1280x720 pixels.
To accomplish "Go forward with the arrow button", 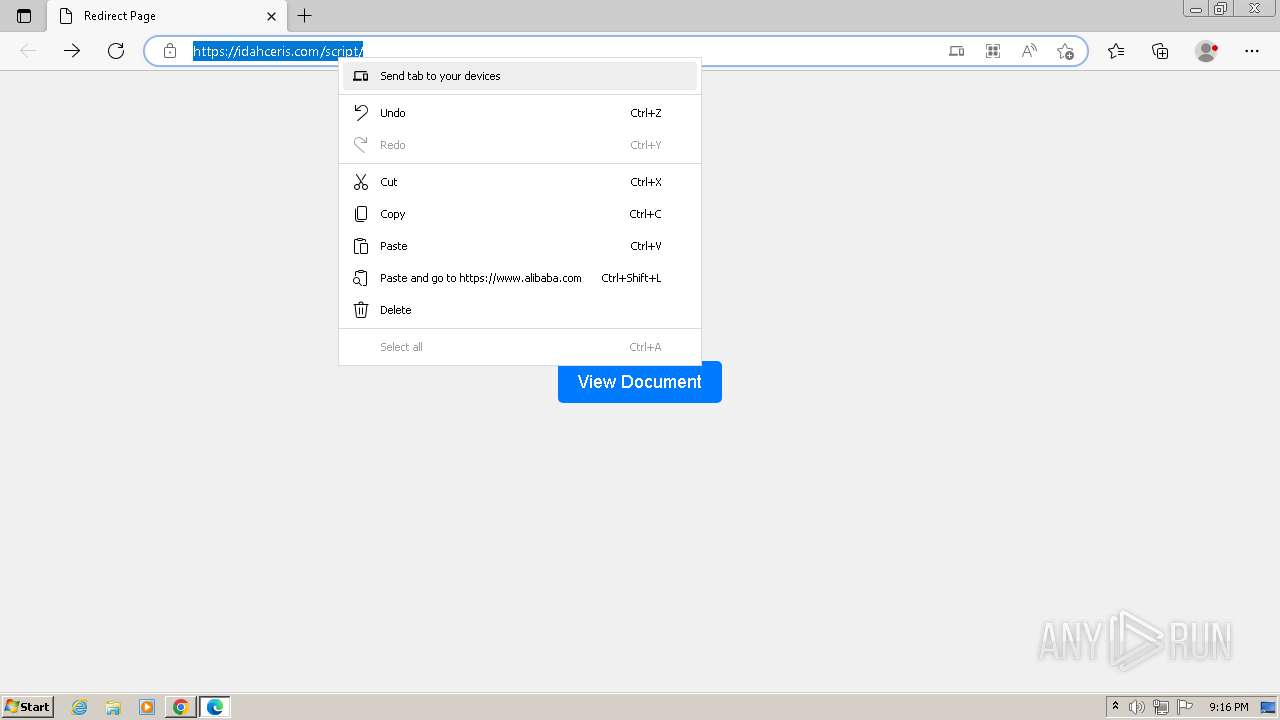I will 72,51.
